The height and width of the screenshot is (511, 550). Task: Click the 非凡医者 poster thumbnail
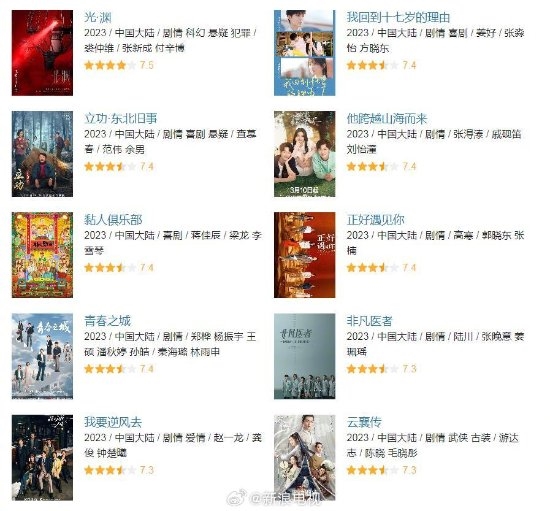coord(304,356)
